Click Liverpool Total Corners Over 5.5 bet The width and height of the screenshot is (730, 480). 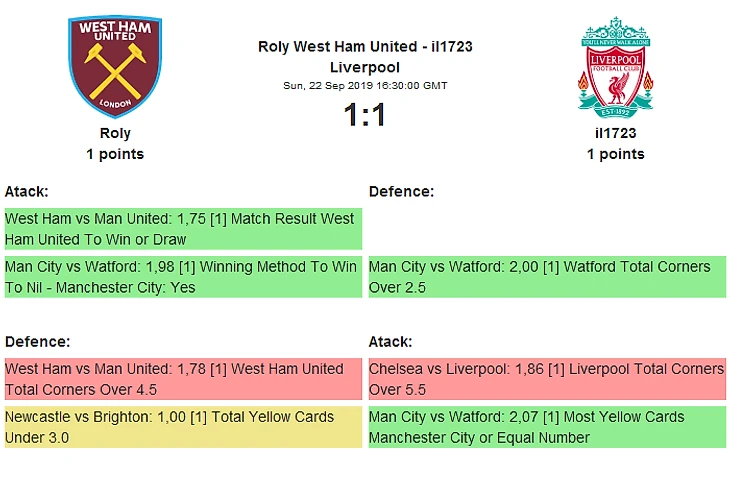pos(546,379)
